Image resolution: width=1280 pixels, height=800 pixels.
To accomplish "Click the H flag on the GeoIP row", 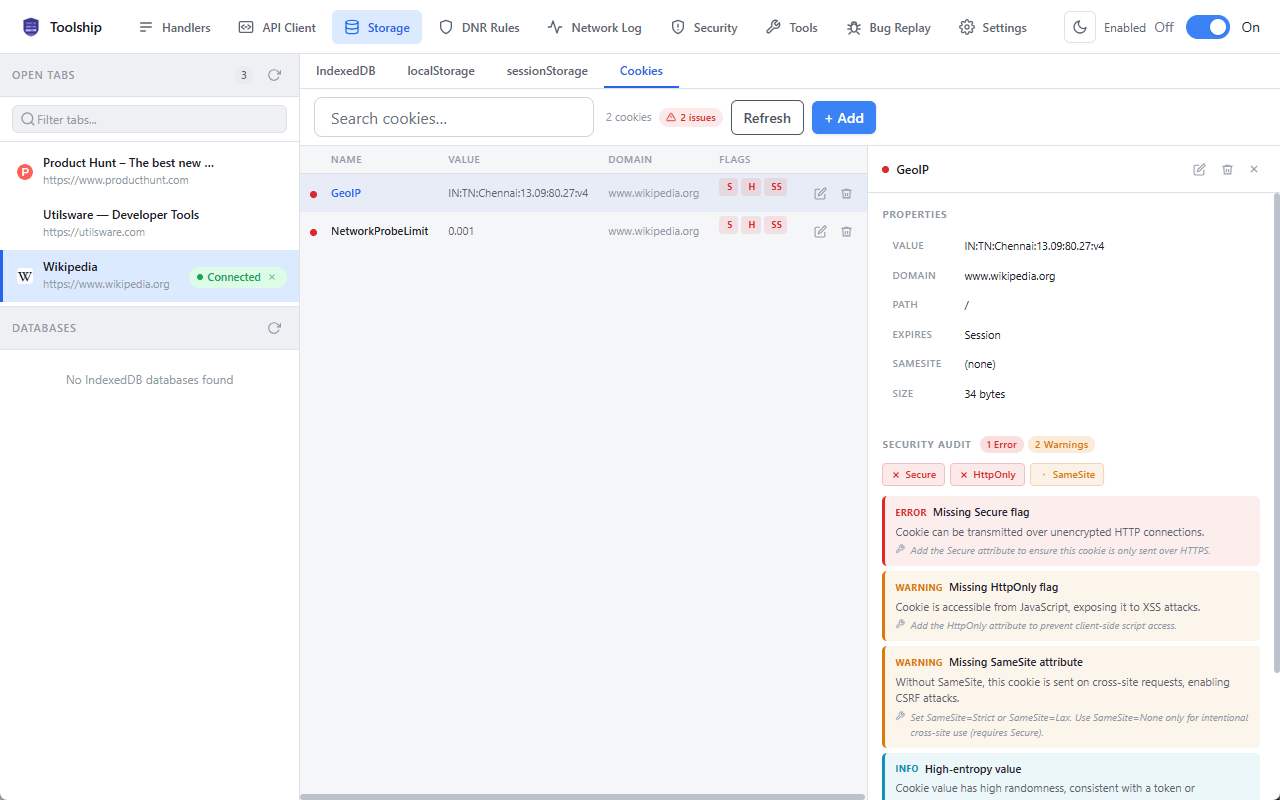I will click(x=752, y=187).
